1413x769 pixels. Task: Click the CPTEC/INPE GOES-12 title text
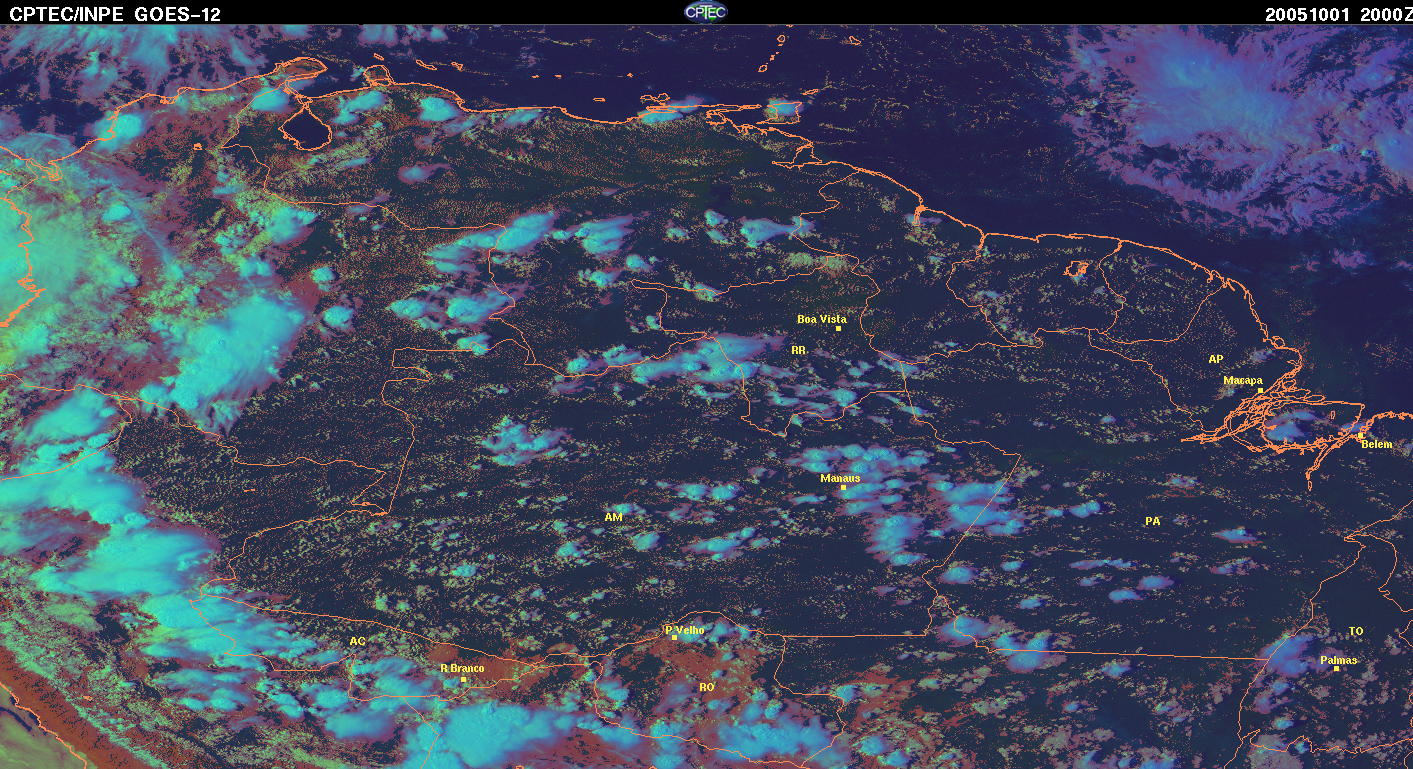click(x=115, y=14)
